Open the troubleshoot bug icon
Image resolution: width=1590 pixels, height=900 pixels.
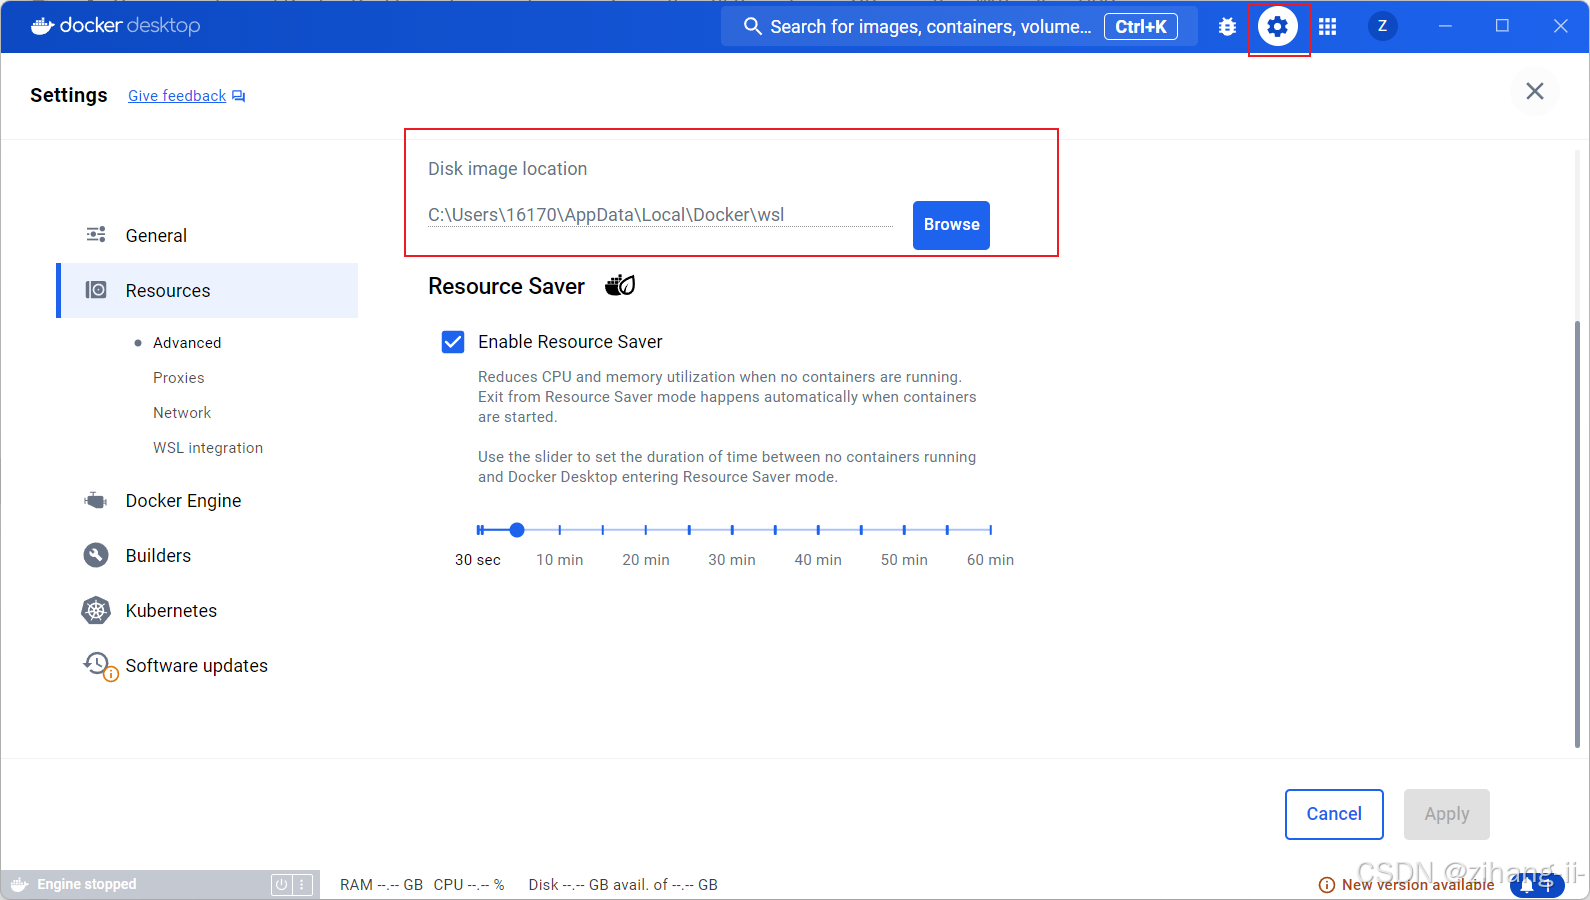[1227, 27]
